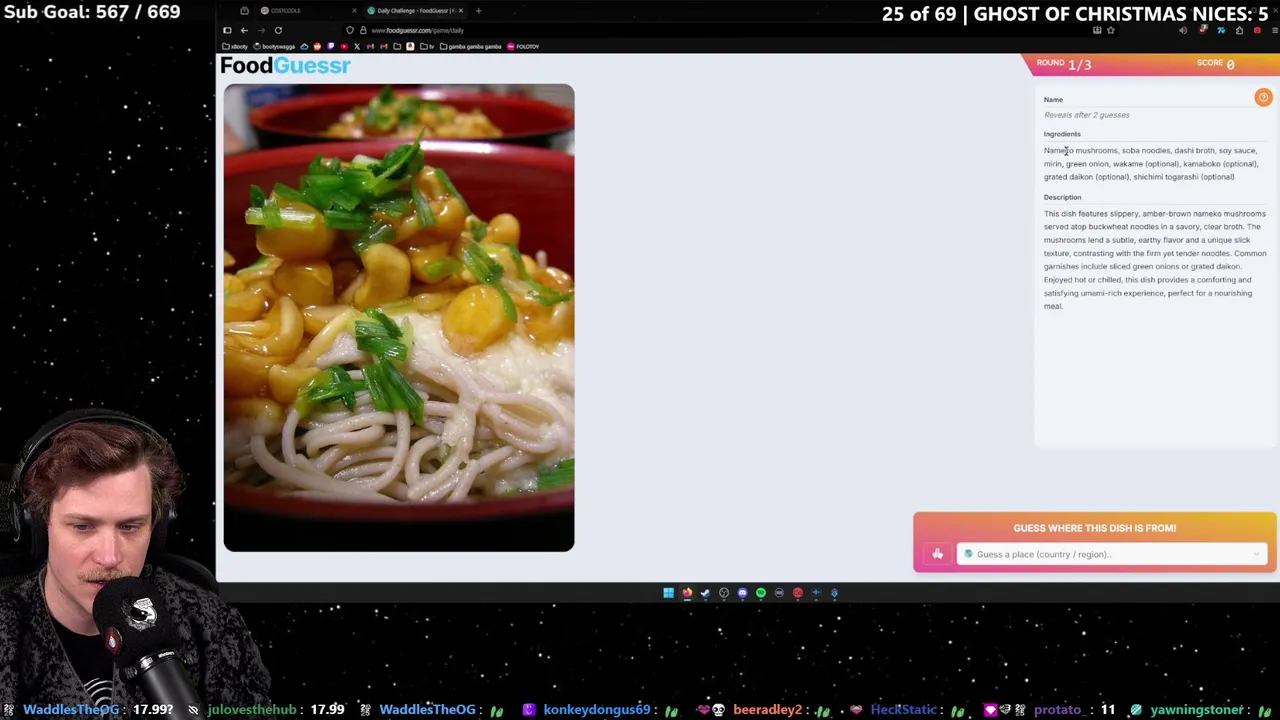
Task: Click the browser forward arrow
Action: click(261, 30)
